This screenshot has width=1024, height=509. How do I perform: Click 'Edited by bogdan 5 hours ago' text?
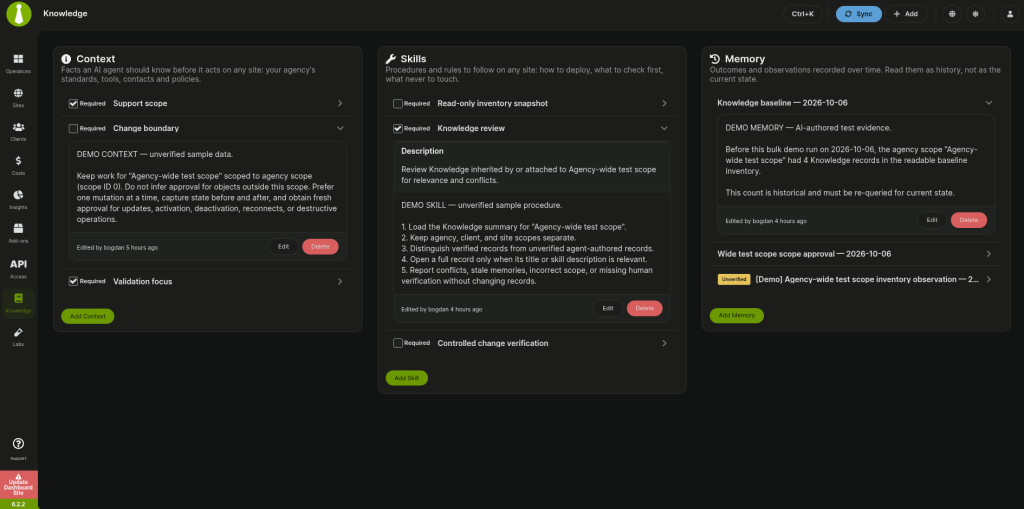pyautogui.click(x=117, y=248)
